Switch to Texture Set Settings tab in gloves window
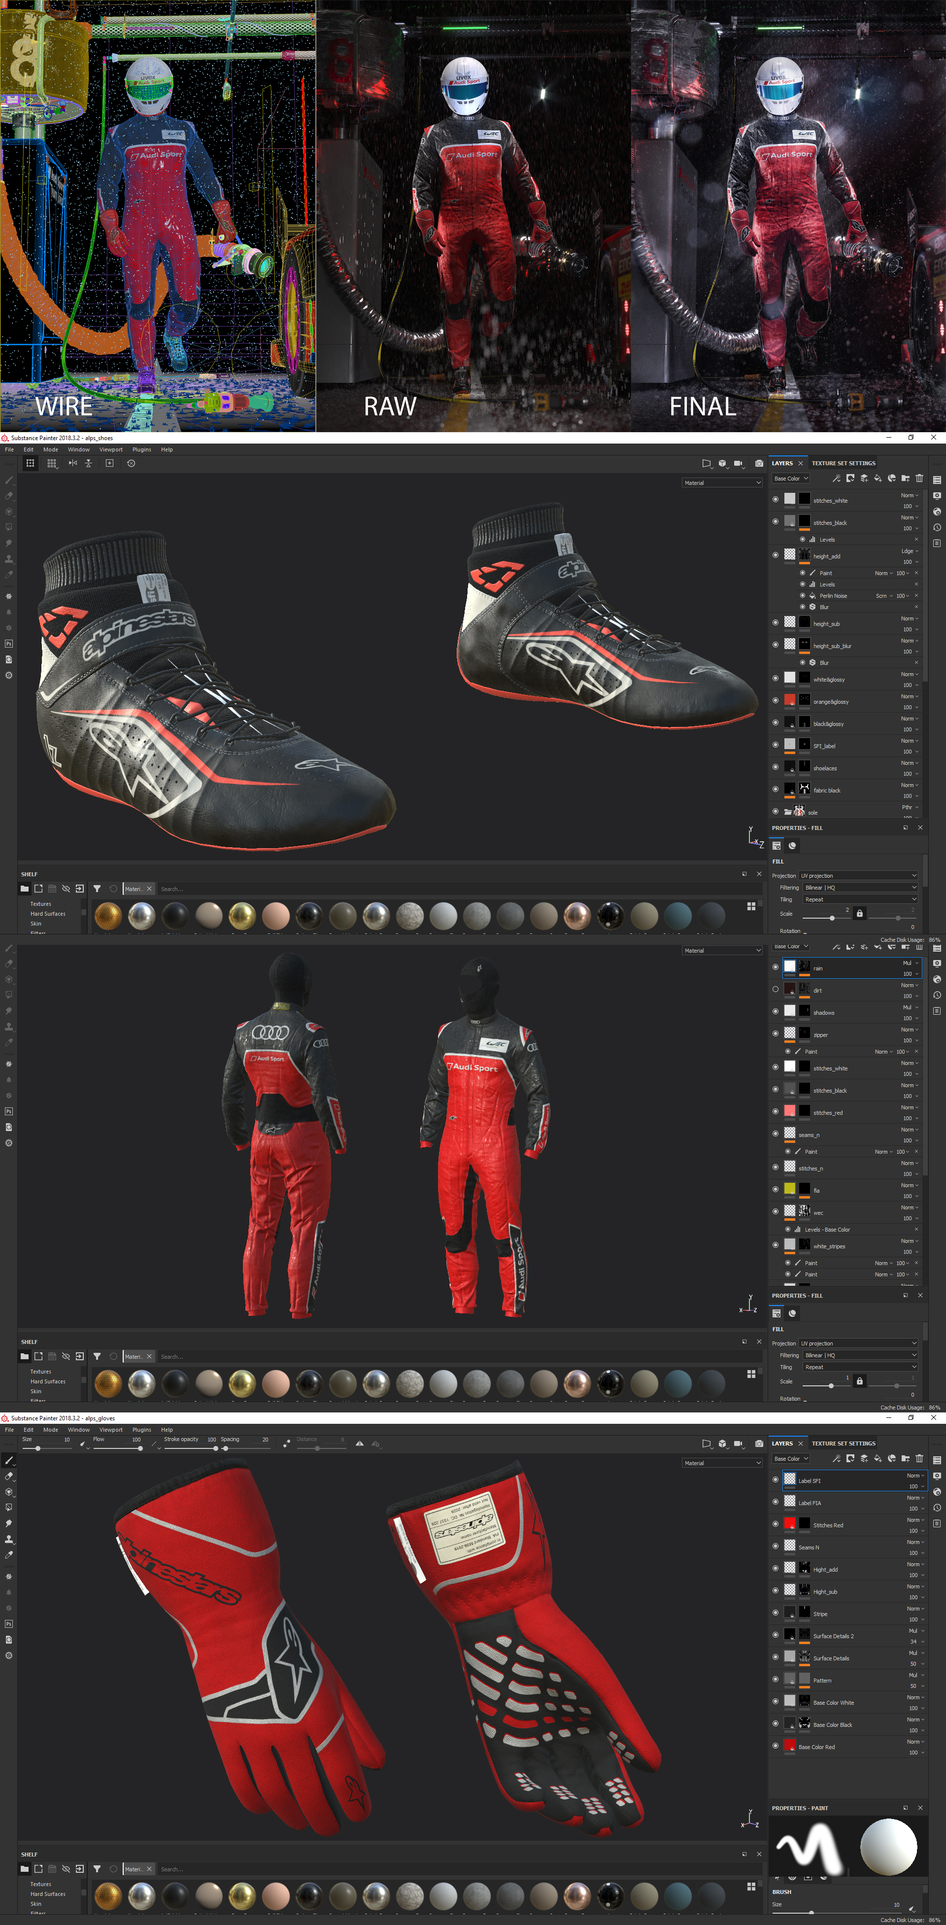Screen dimensions: 946x1925 coord(843,1443)
